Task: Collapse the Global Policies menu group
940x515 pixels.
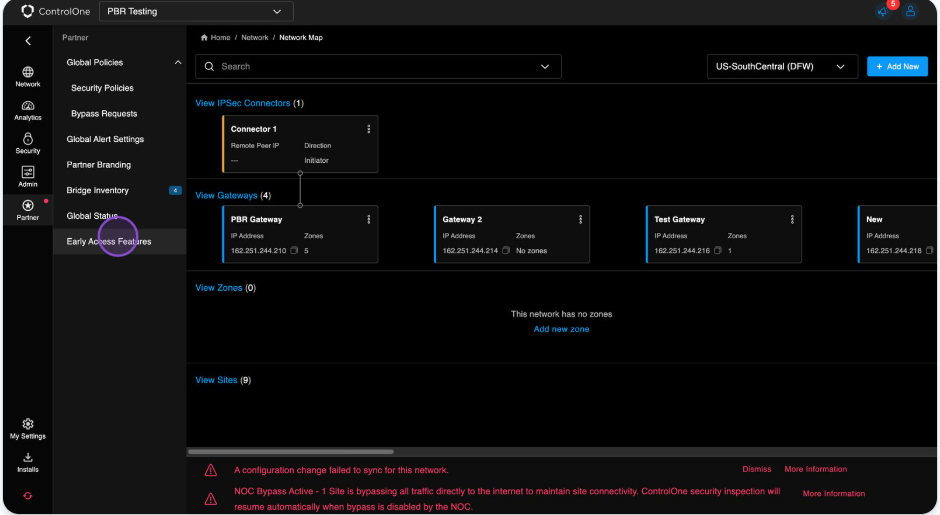Action: pos(178,63)
